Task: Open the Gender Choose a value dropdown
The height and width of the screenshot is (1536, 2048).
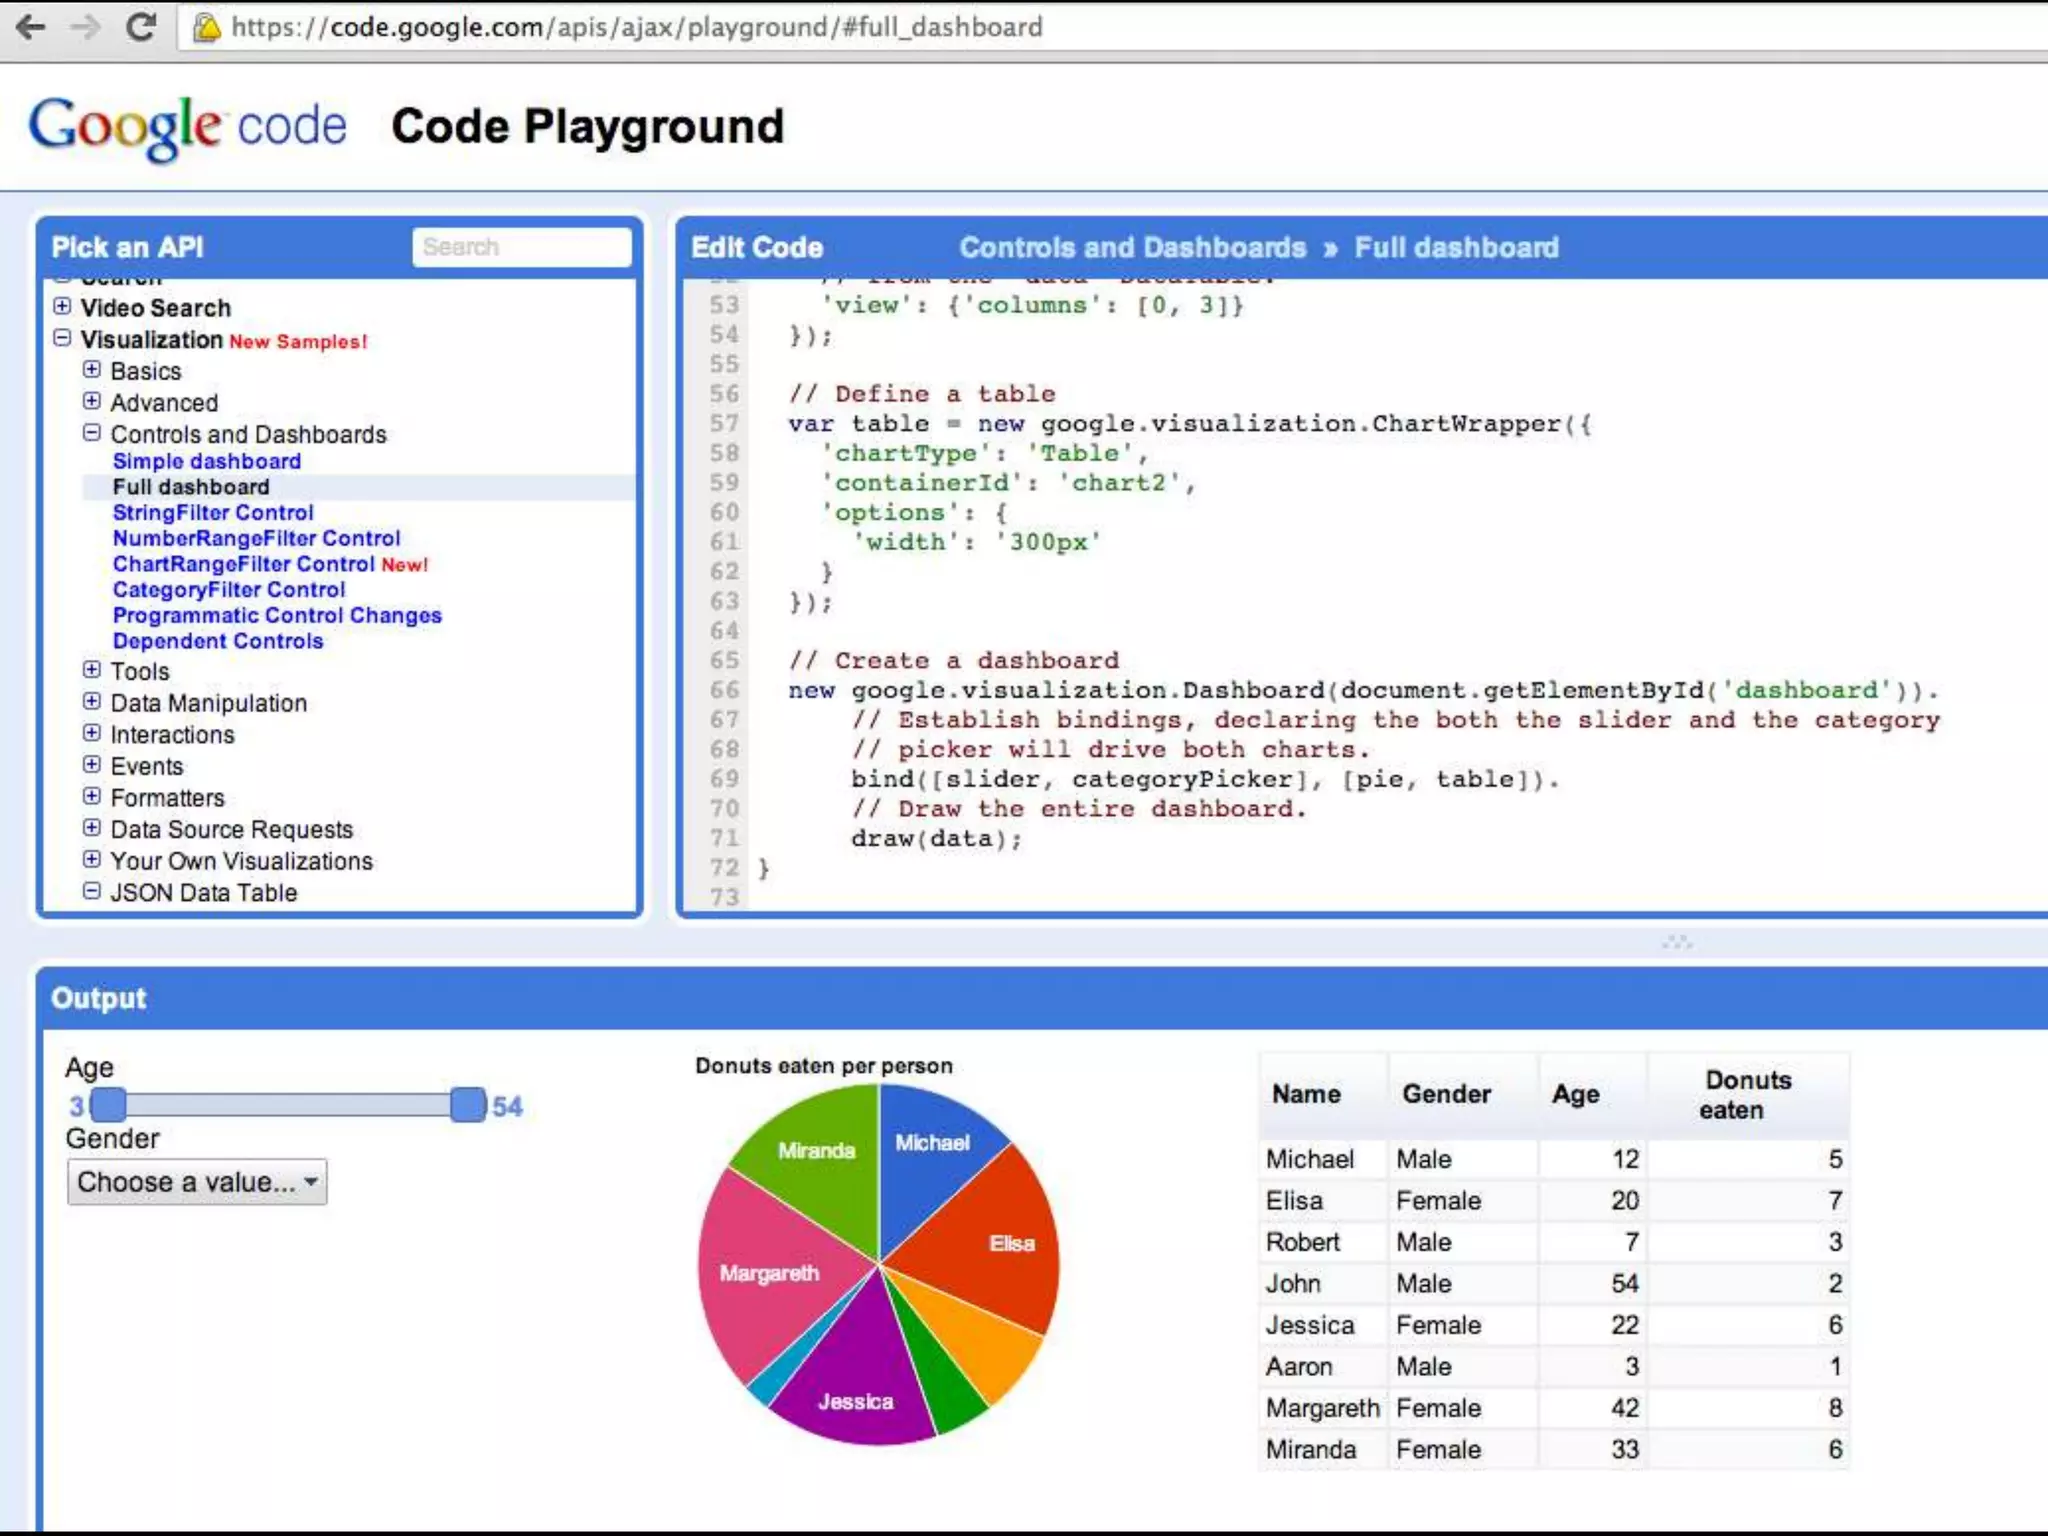Action: click(197, 1182)
